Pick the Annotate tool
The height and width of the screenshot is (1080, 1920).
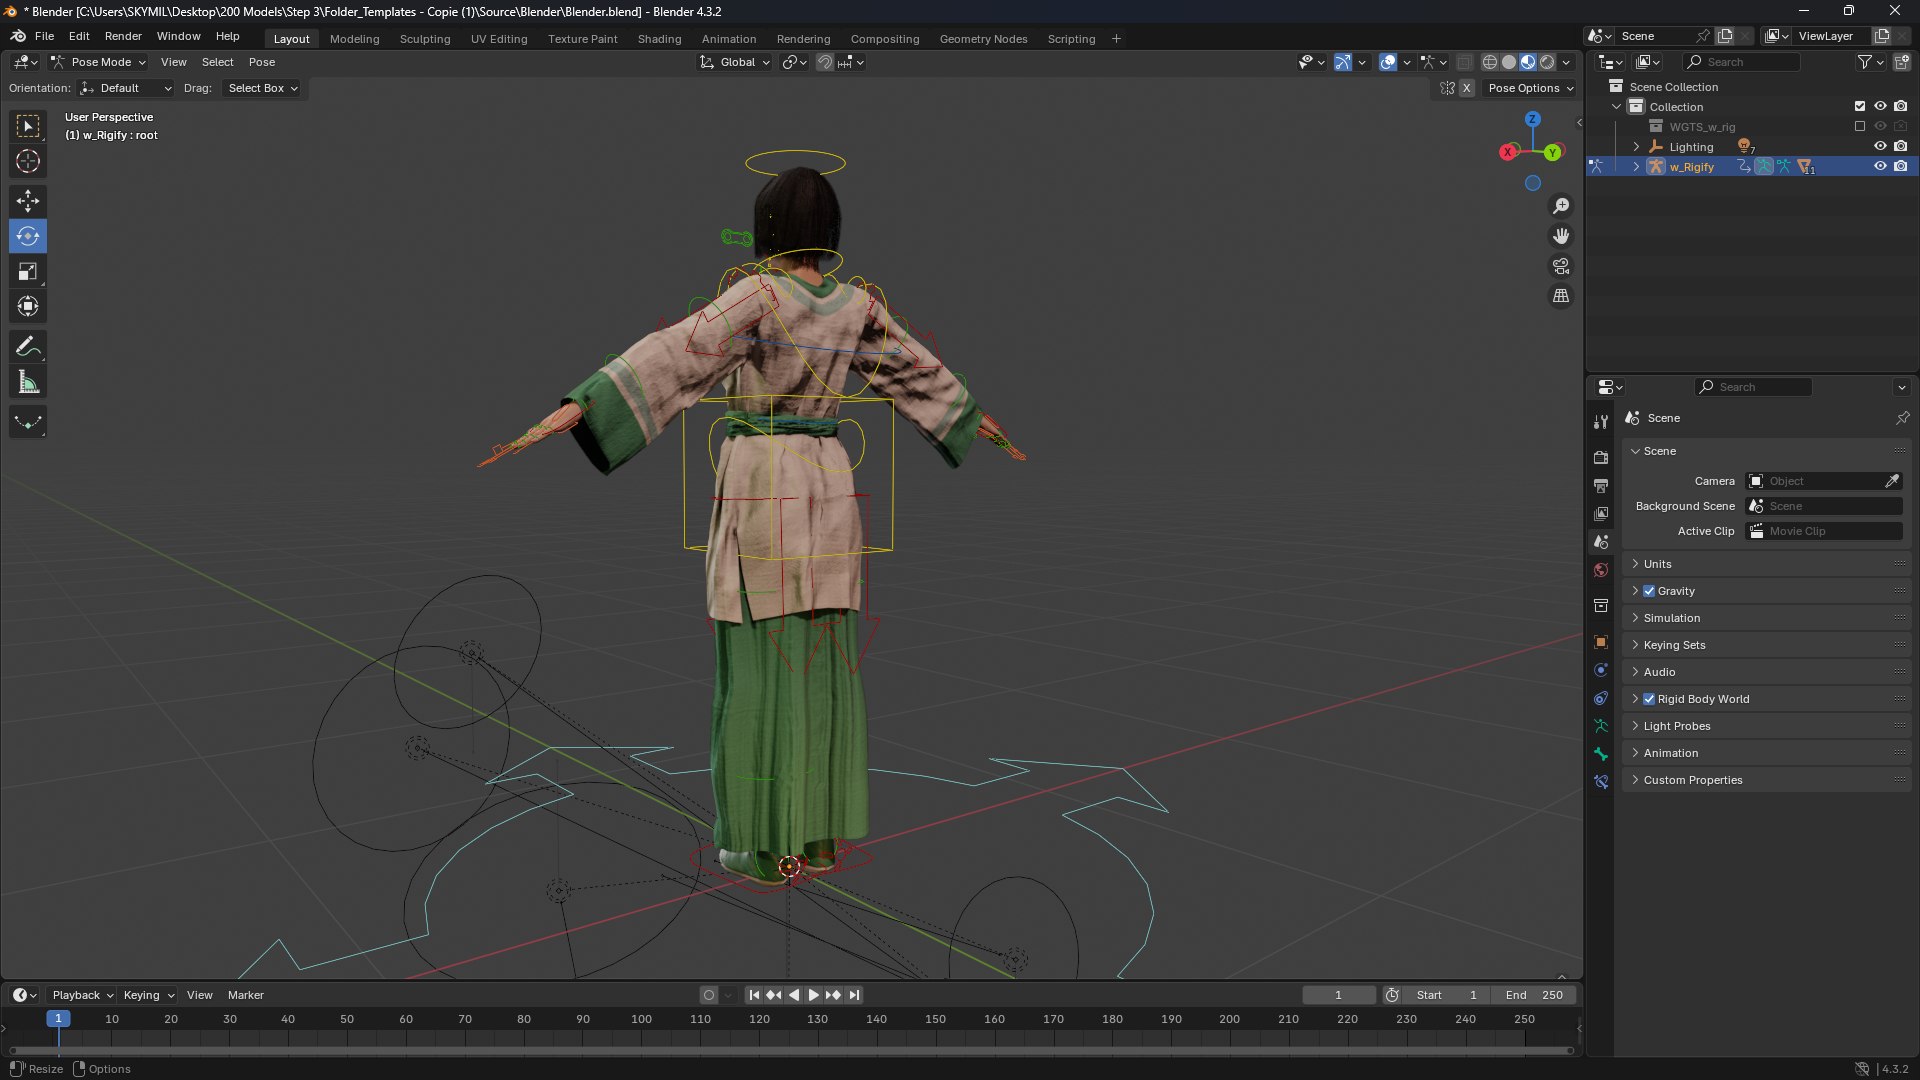click(x=28, y=347)
